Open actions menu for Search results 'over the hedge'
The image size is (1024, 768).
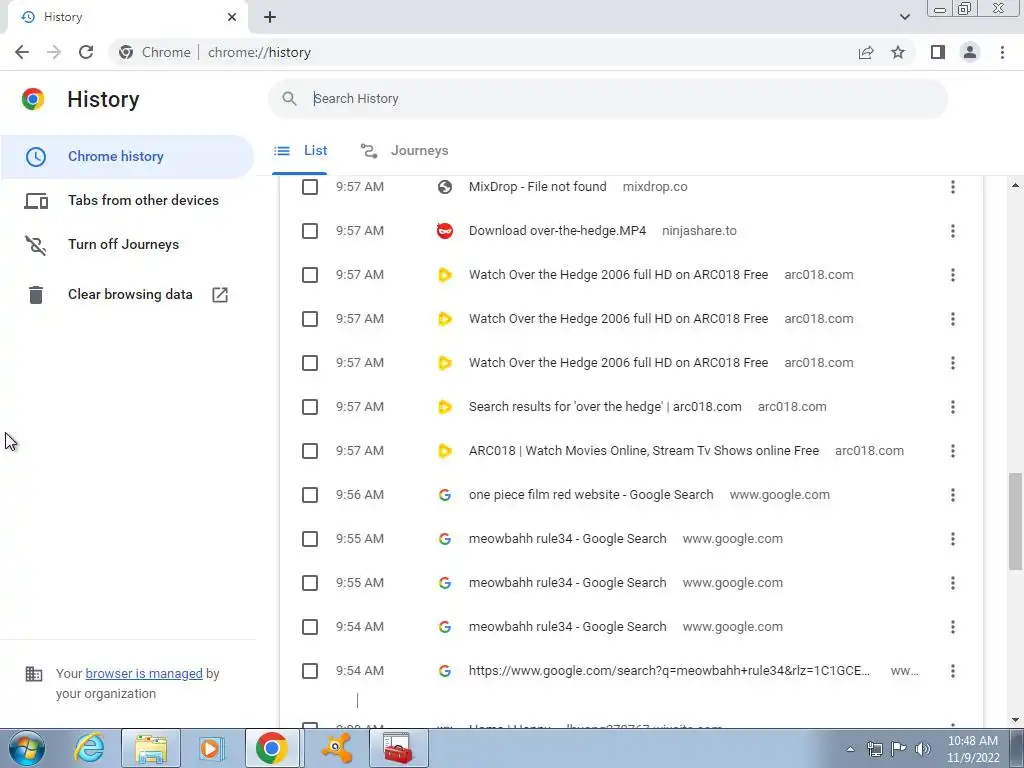click(952, 407)
